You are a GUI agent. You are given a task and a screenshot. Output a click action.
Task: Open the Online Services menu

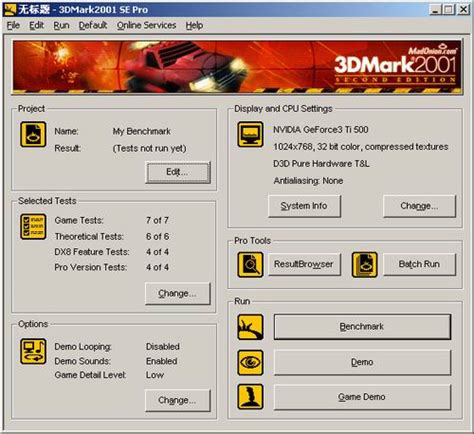click(146, 25)
